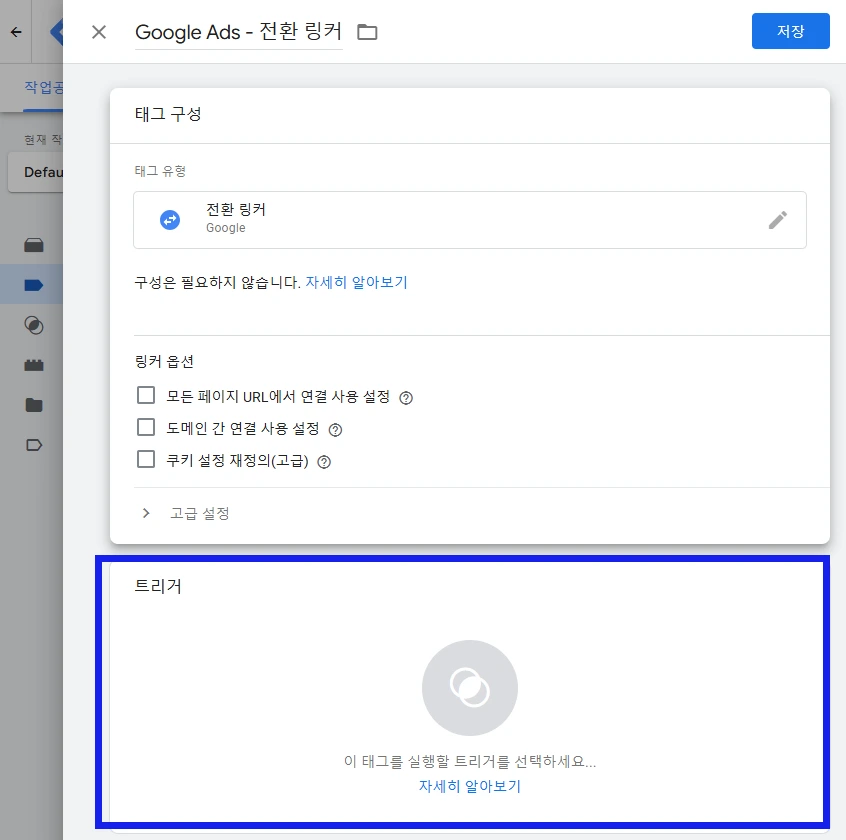Click the pencil icon to edit tag type
Viewport: 846px width, 840px height.
click(777, 220)
